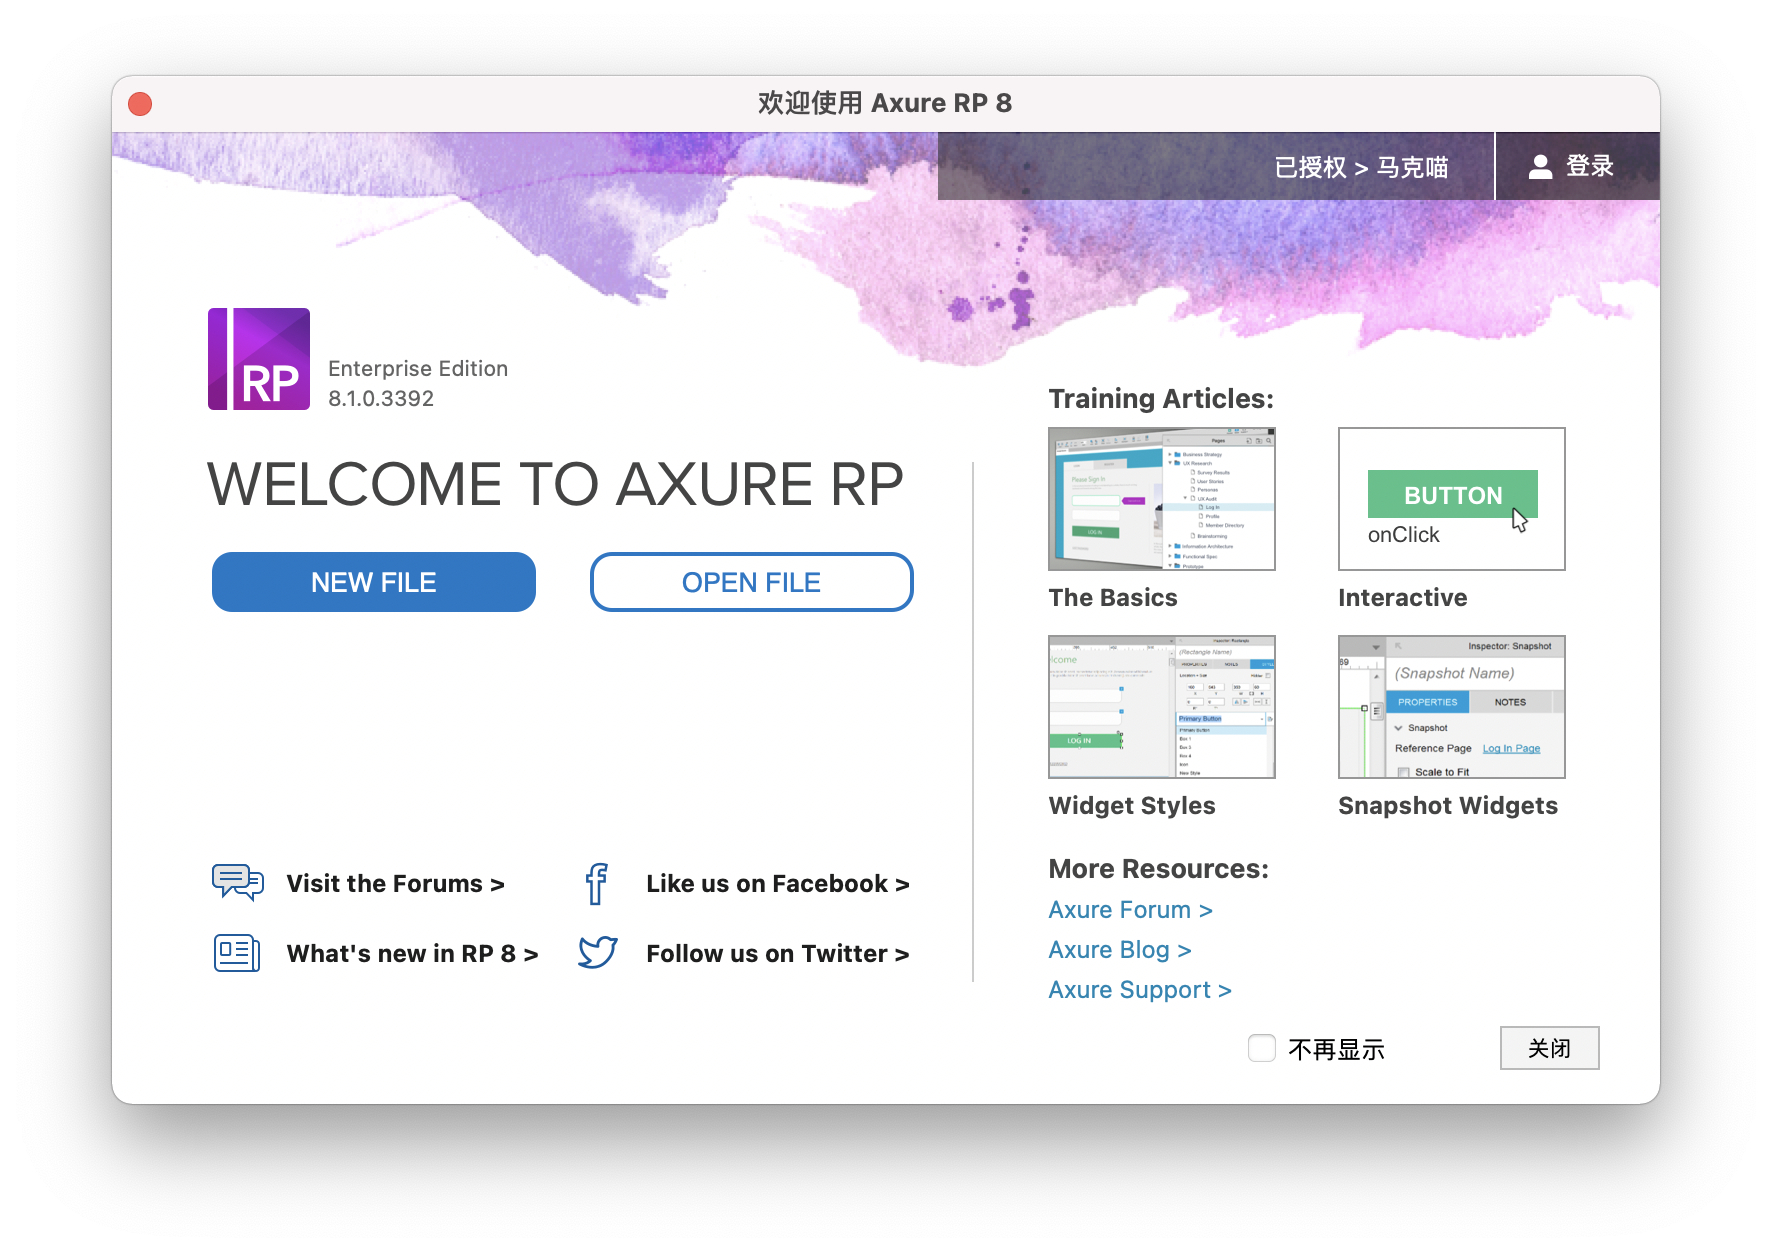
Task: Click the 关闭 button
Action: pos(1549,1048)
